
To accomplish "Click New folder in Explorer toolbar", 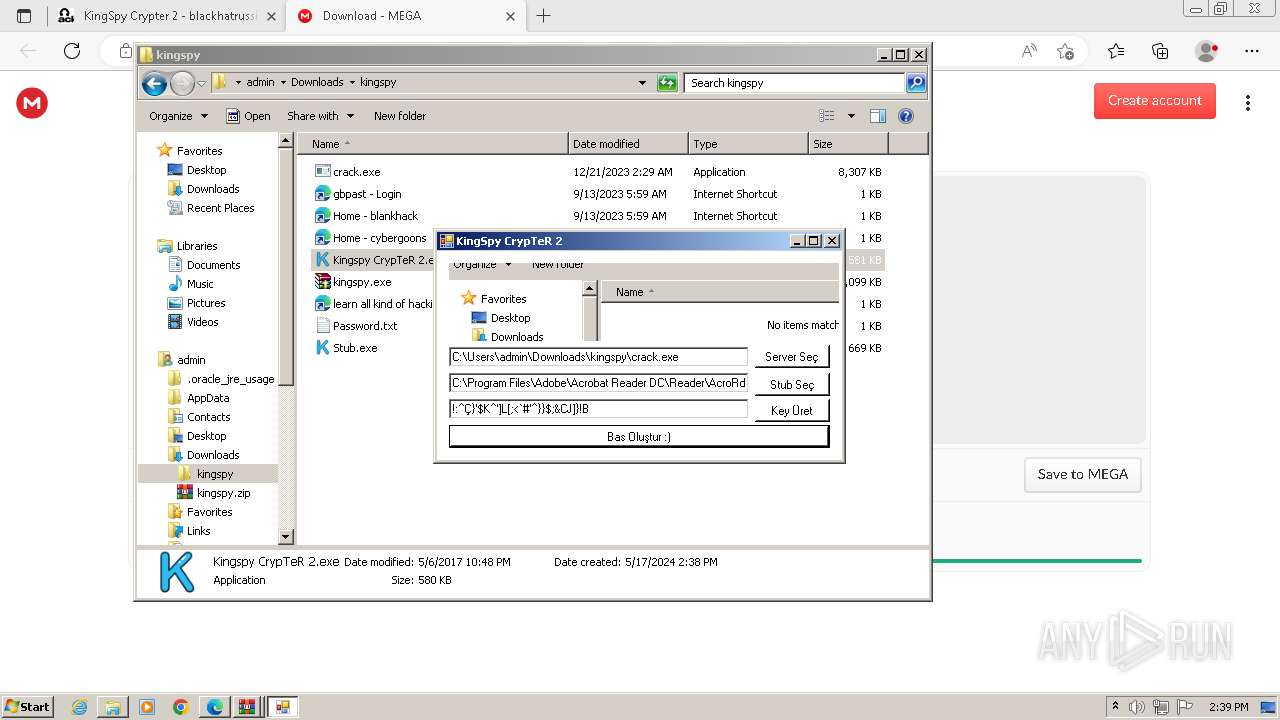I will [x=400, y=116].
